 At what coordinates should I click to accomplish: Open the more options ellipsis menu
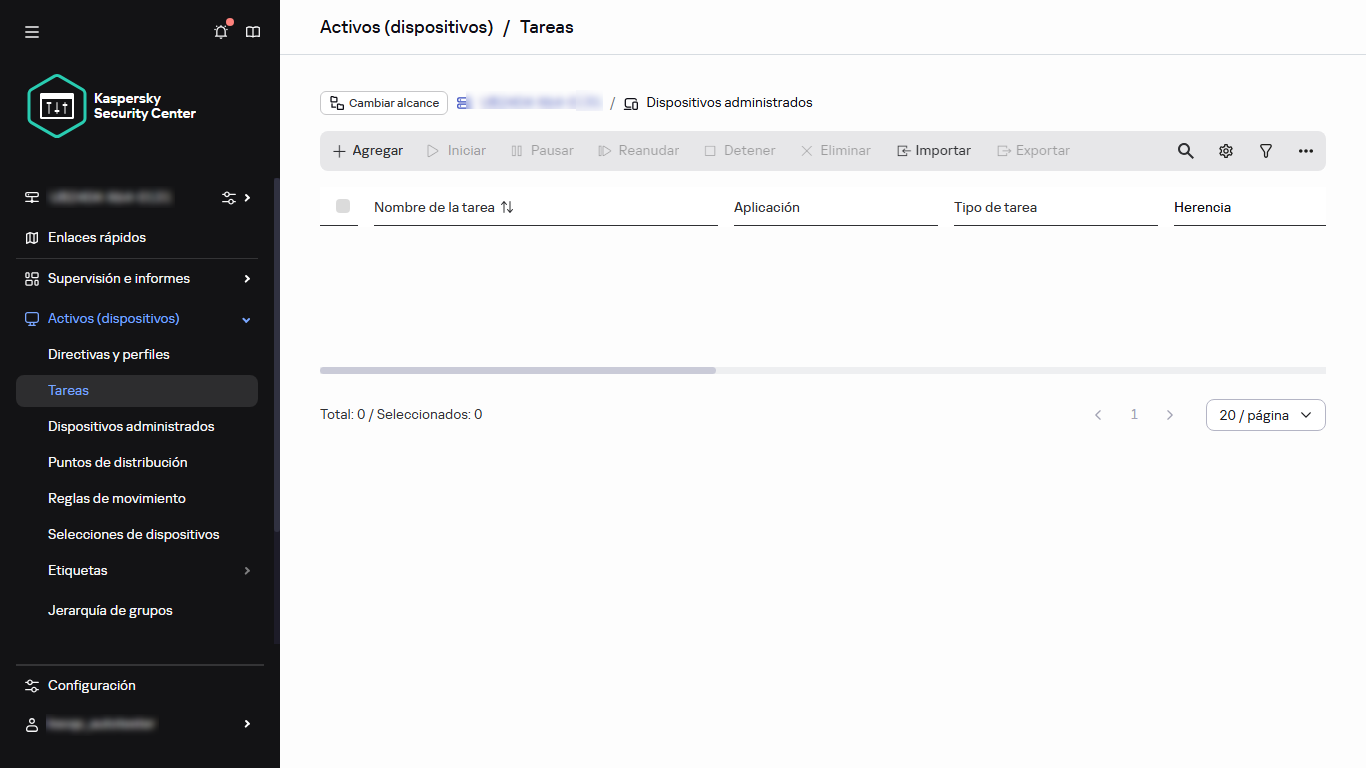click(x=1306, y=151)
